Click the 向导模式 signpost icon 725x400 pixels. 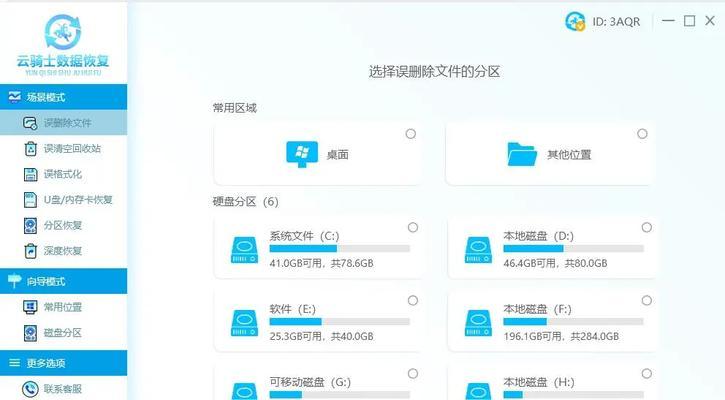click(15, 280)
